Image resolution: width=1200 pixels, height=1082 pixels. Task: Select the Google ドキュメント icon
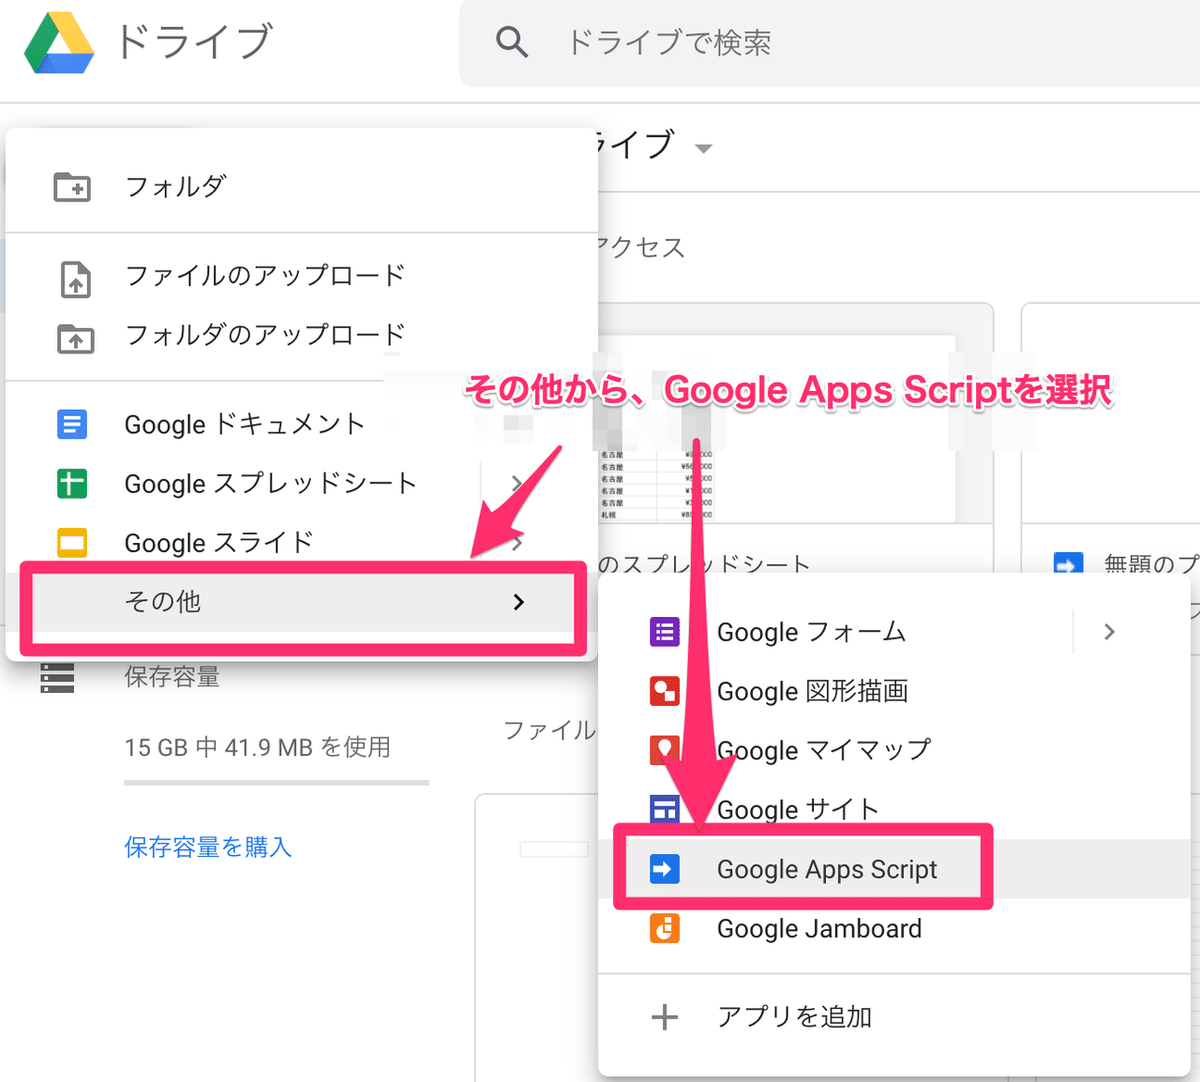(x=72, y=424)
